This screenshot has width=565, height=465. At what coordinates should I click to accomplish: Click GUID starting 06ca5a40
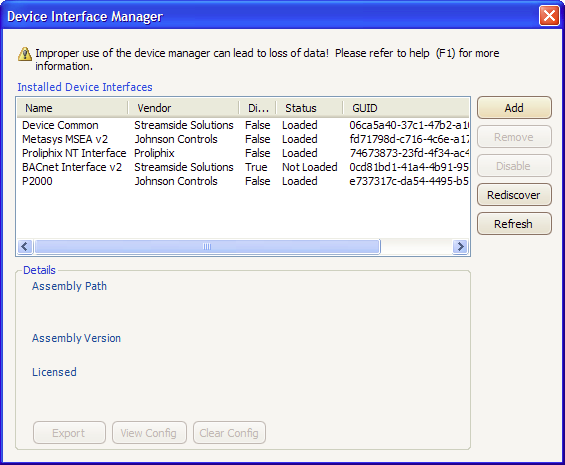(409, 125)
